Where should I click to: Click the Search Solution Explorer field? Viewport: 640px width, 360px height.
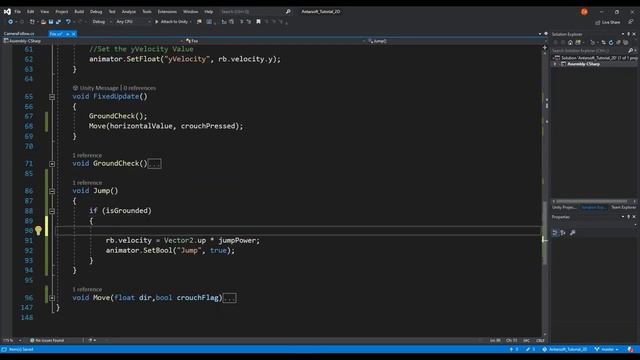(x=589, y=51)
